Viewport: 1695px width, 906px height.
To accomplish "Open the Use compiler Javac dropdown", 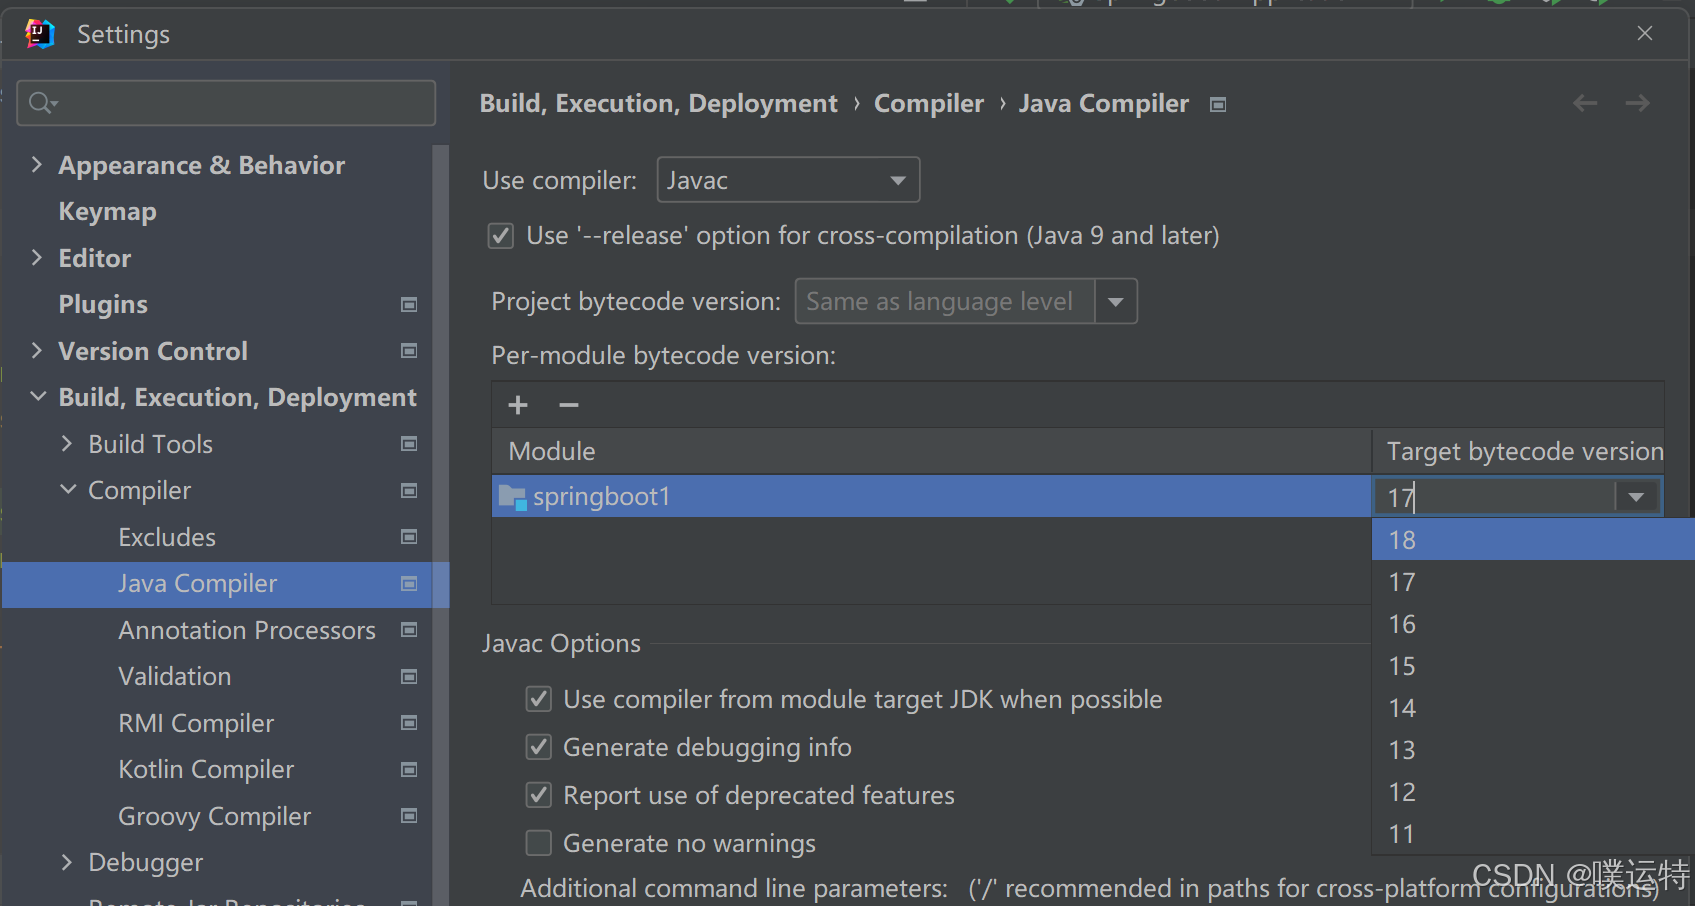I will (788, 180).
